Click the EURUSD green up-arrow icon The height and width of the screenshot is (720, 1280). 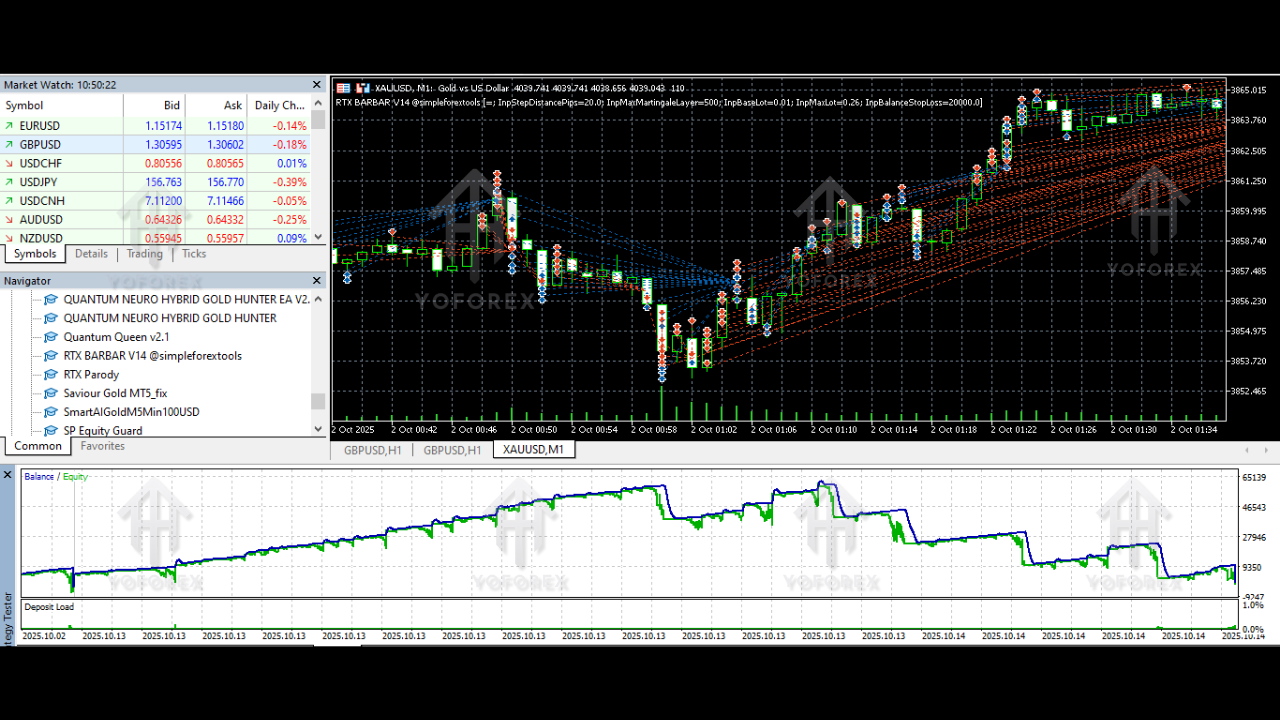[x=10, y=126]
